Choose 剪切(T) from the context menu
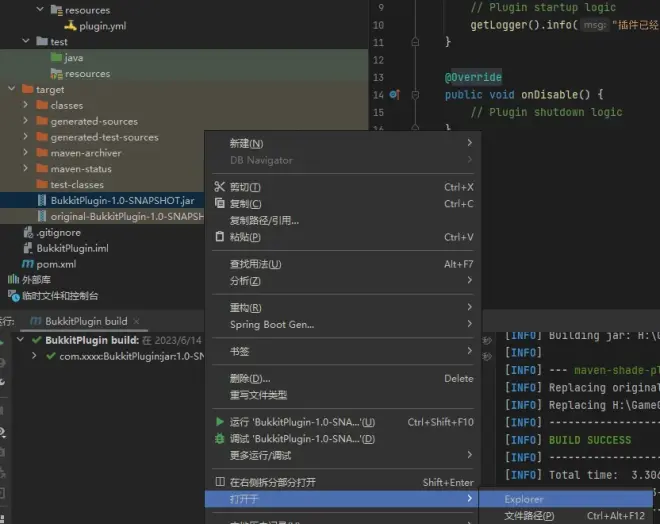The height and width of the screenshot is (524, 660). point(343,187)
